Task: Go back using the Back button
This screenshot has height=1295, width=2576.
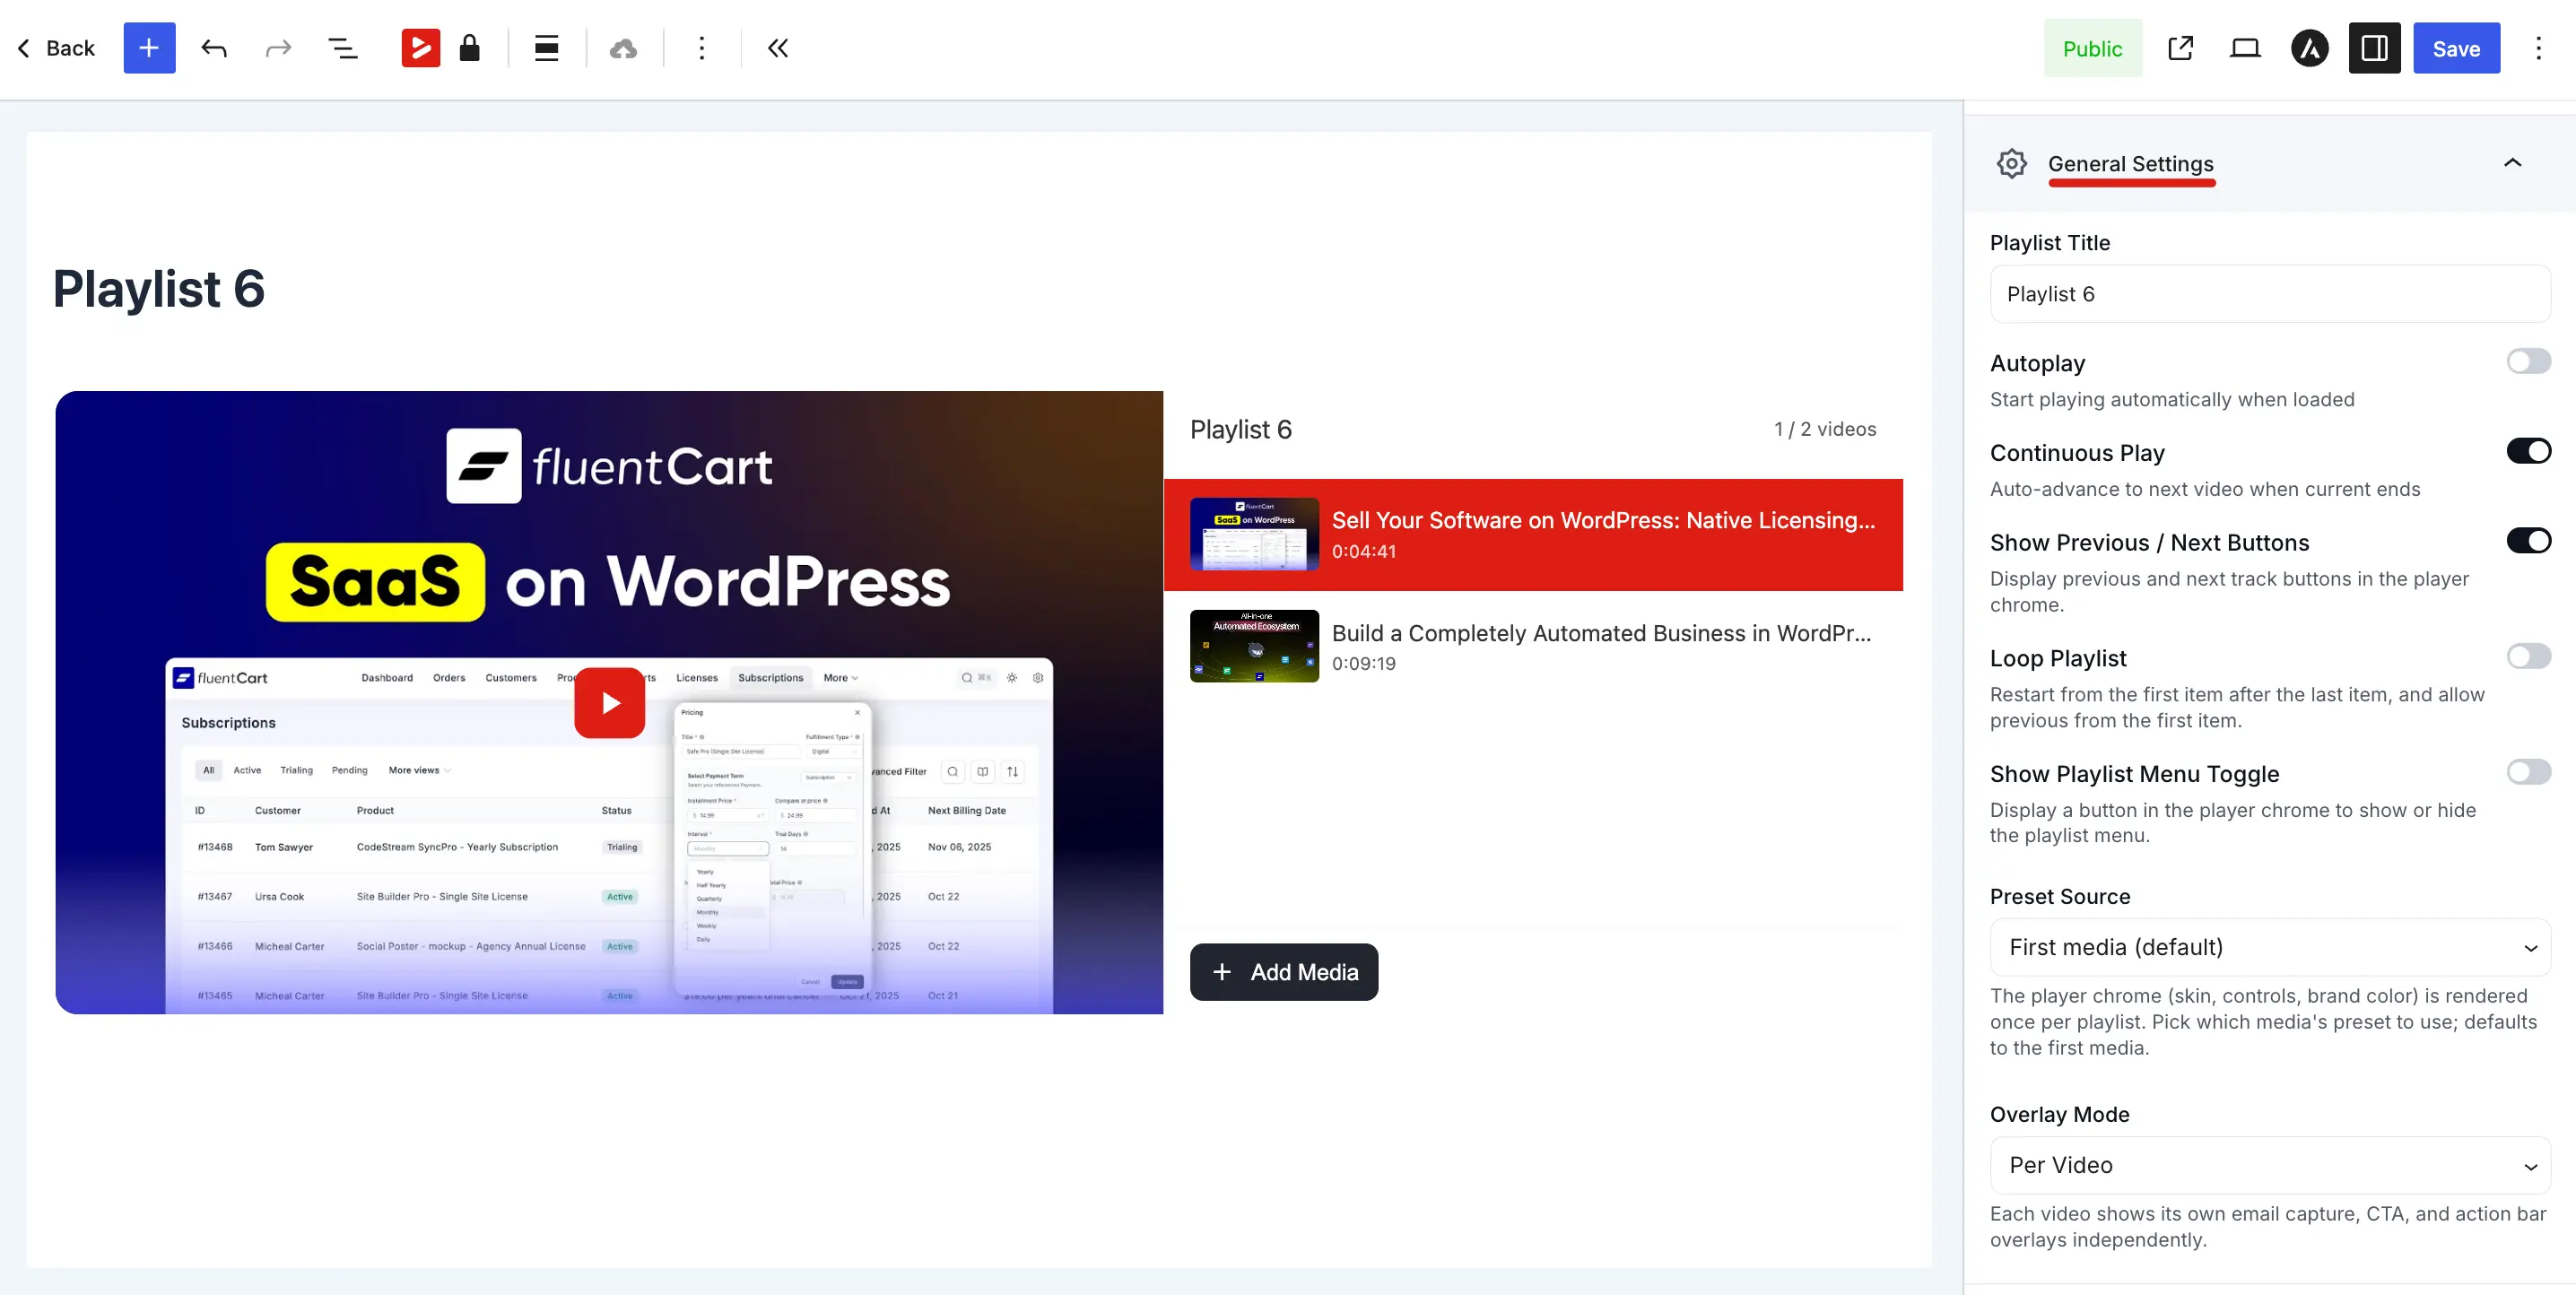Action: coord(56,48)
